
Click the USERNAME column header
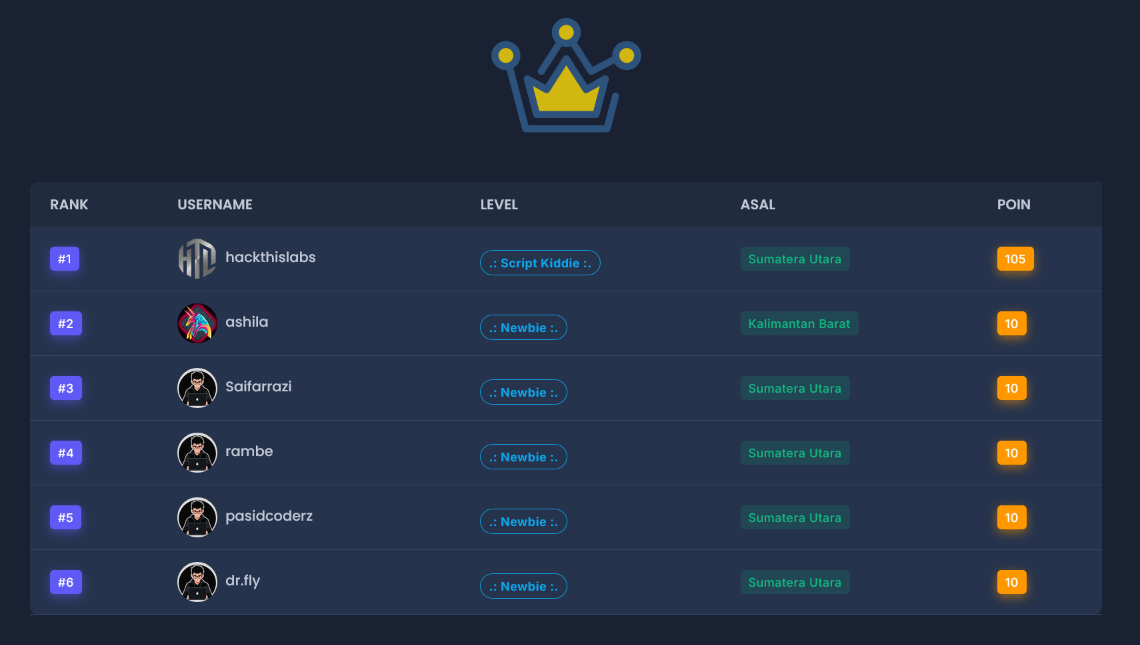[215, 205]
